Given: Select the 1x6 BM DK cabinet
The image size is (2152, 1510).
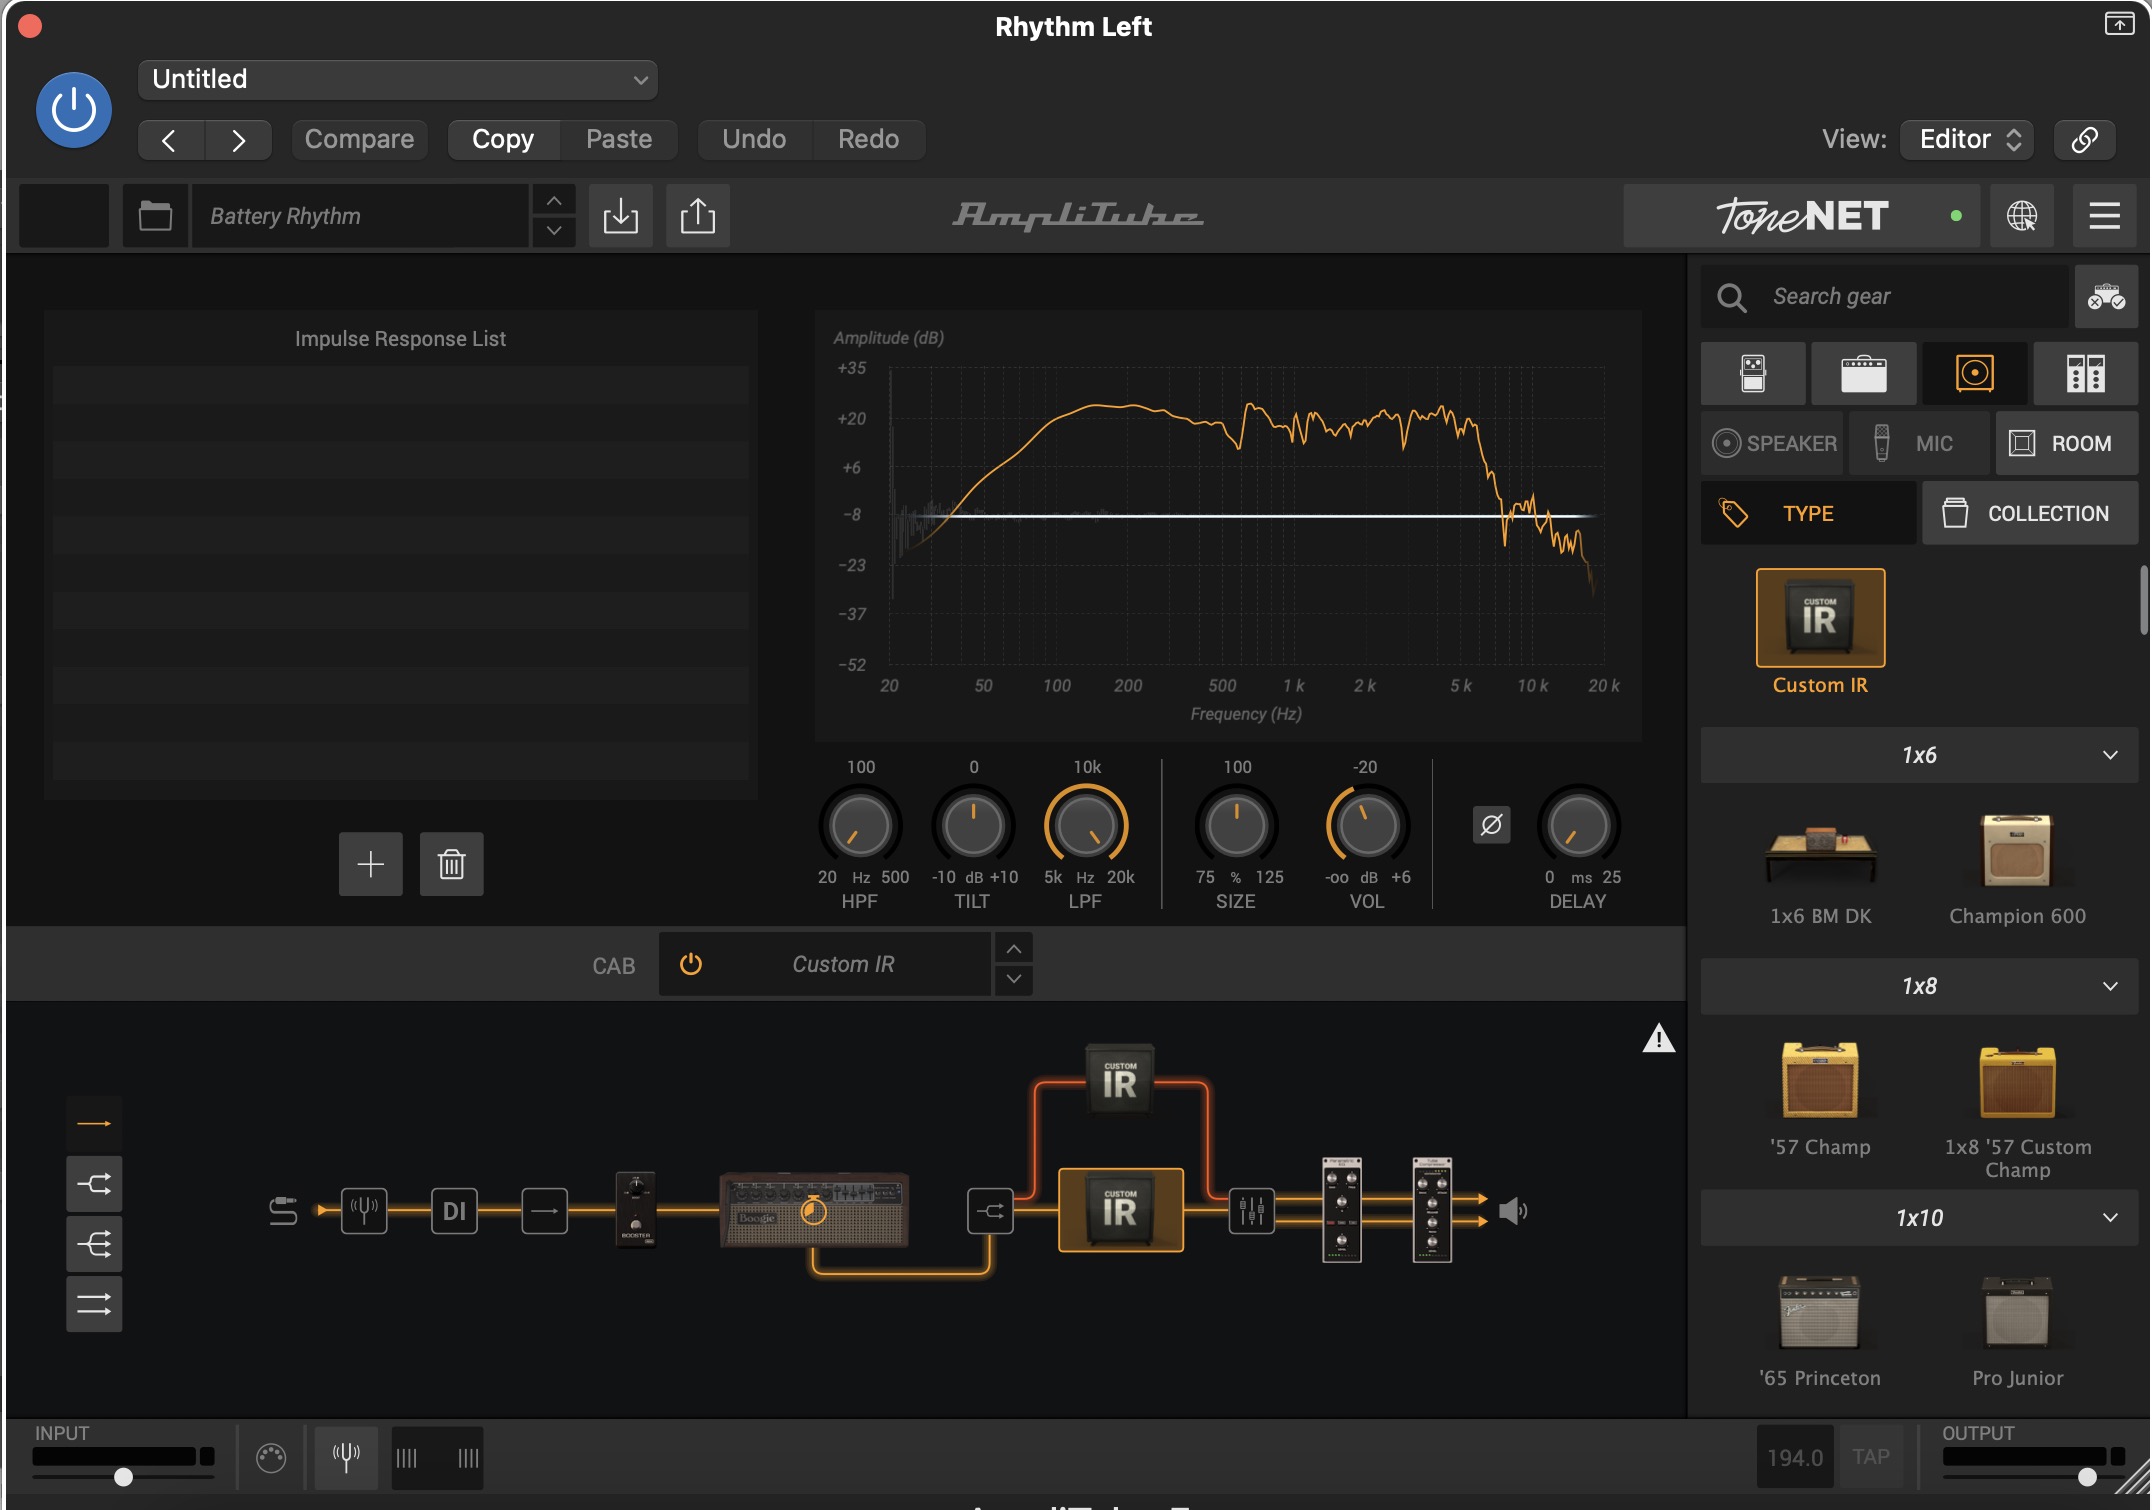Looking at the screenshot, I should tap(1820, 855).
